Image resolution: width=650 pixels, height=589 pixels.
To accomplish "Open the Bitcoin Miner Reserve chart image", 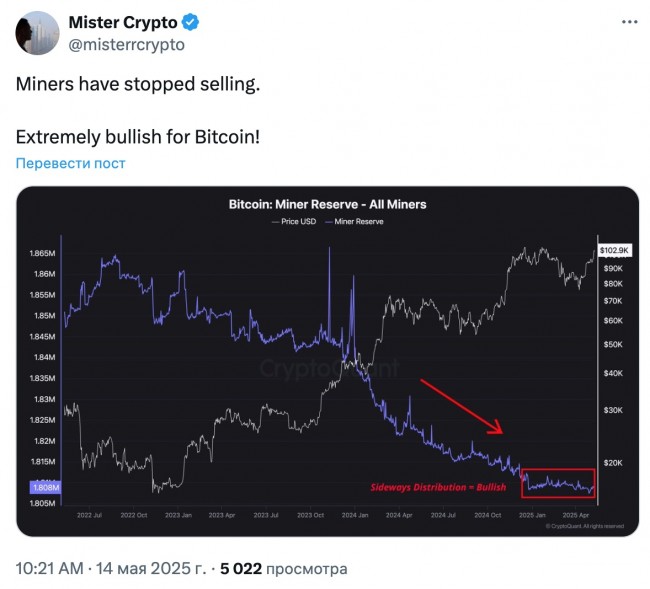I will click(327, 361).
